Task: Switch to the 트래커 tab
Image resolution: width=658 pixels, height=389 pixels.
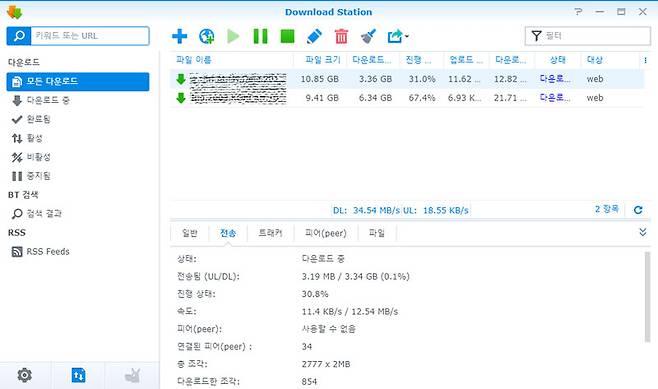Action: 270,233
